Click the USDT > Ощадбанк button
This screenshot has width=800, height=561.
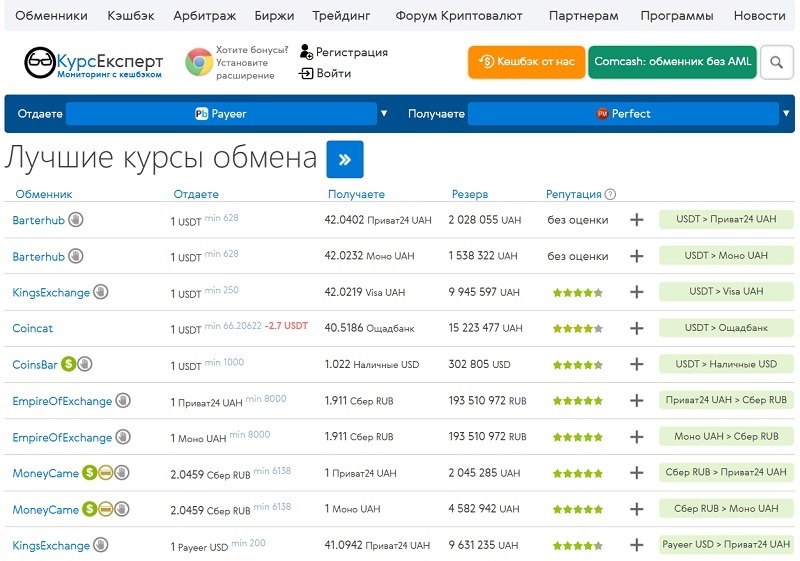click(x=726, y=328)
